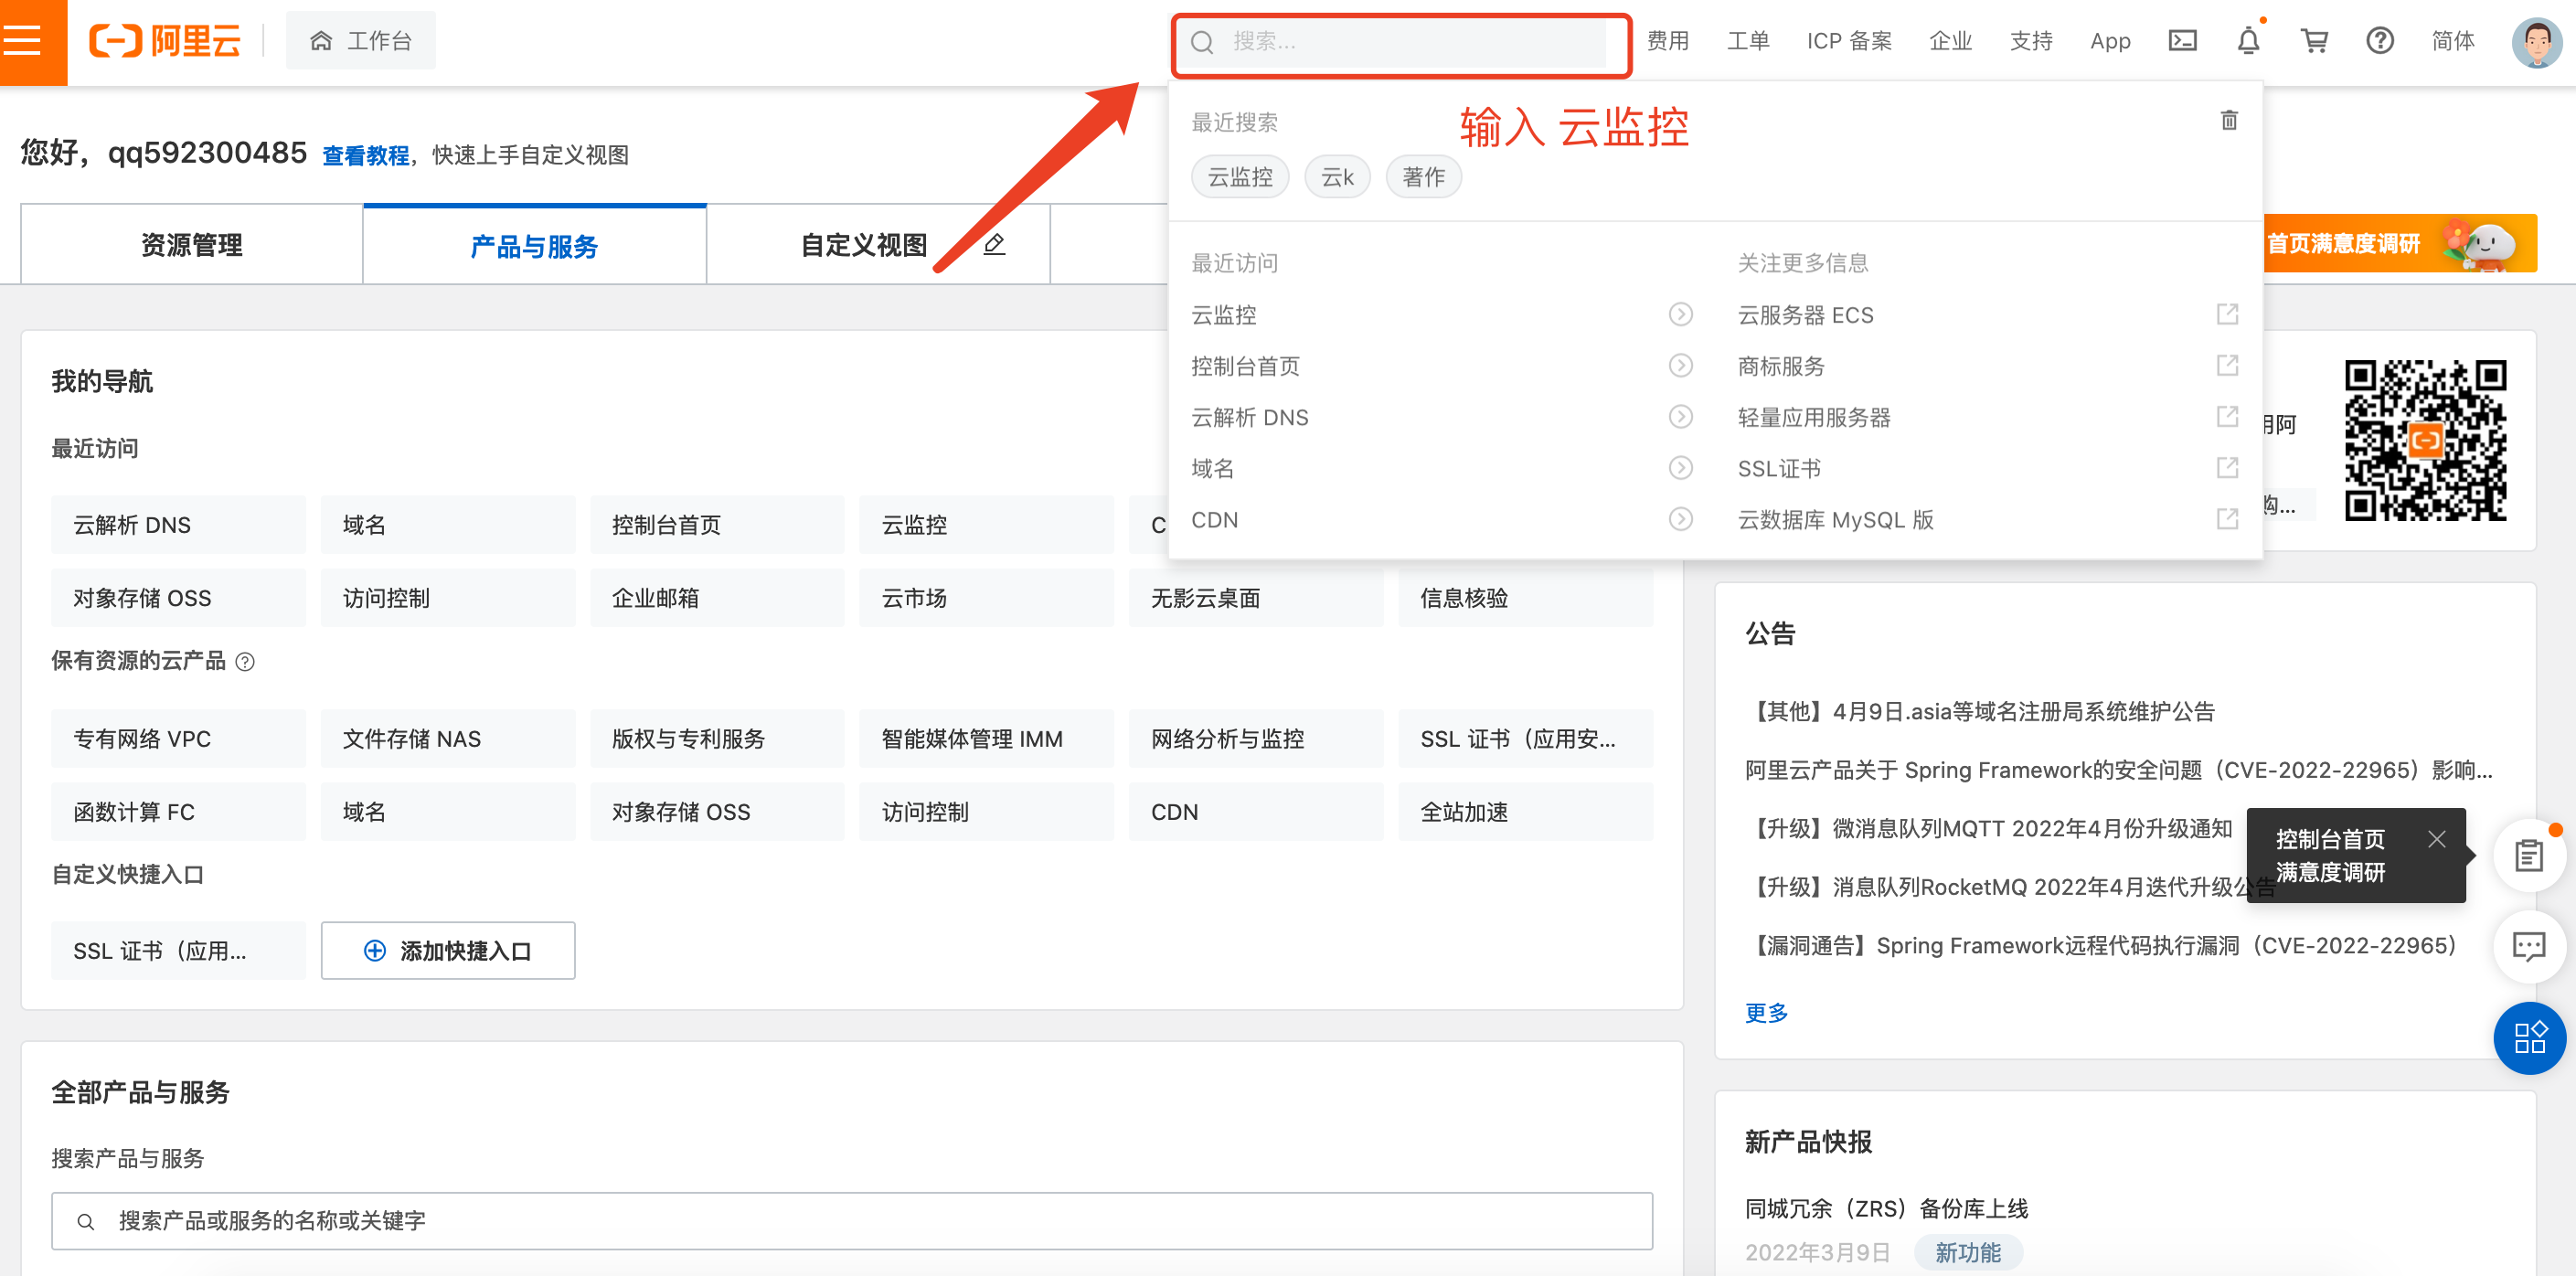Image resolution: width=2576 pixels, height=1276 pixels.
Task: Click arrow icon beside 域名 recent visit
Action: pos(1681,468)
